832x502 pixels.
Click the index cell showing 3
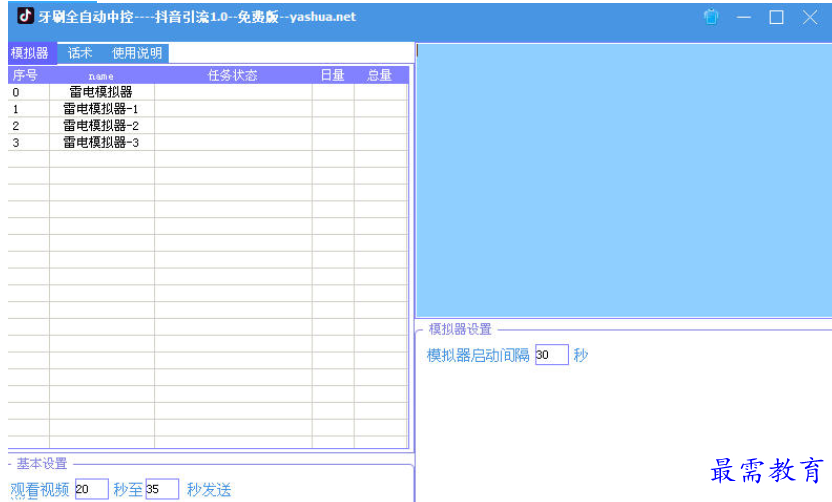click(x=29, y=142)
